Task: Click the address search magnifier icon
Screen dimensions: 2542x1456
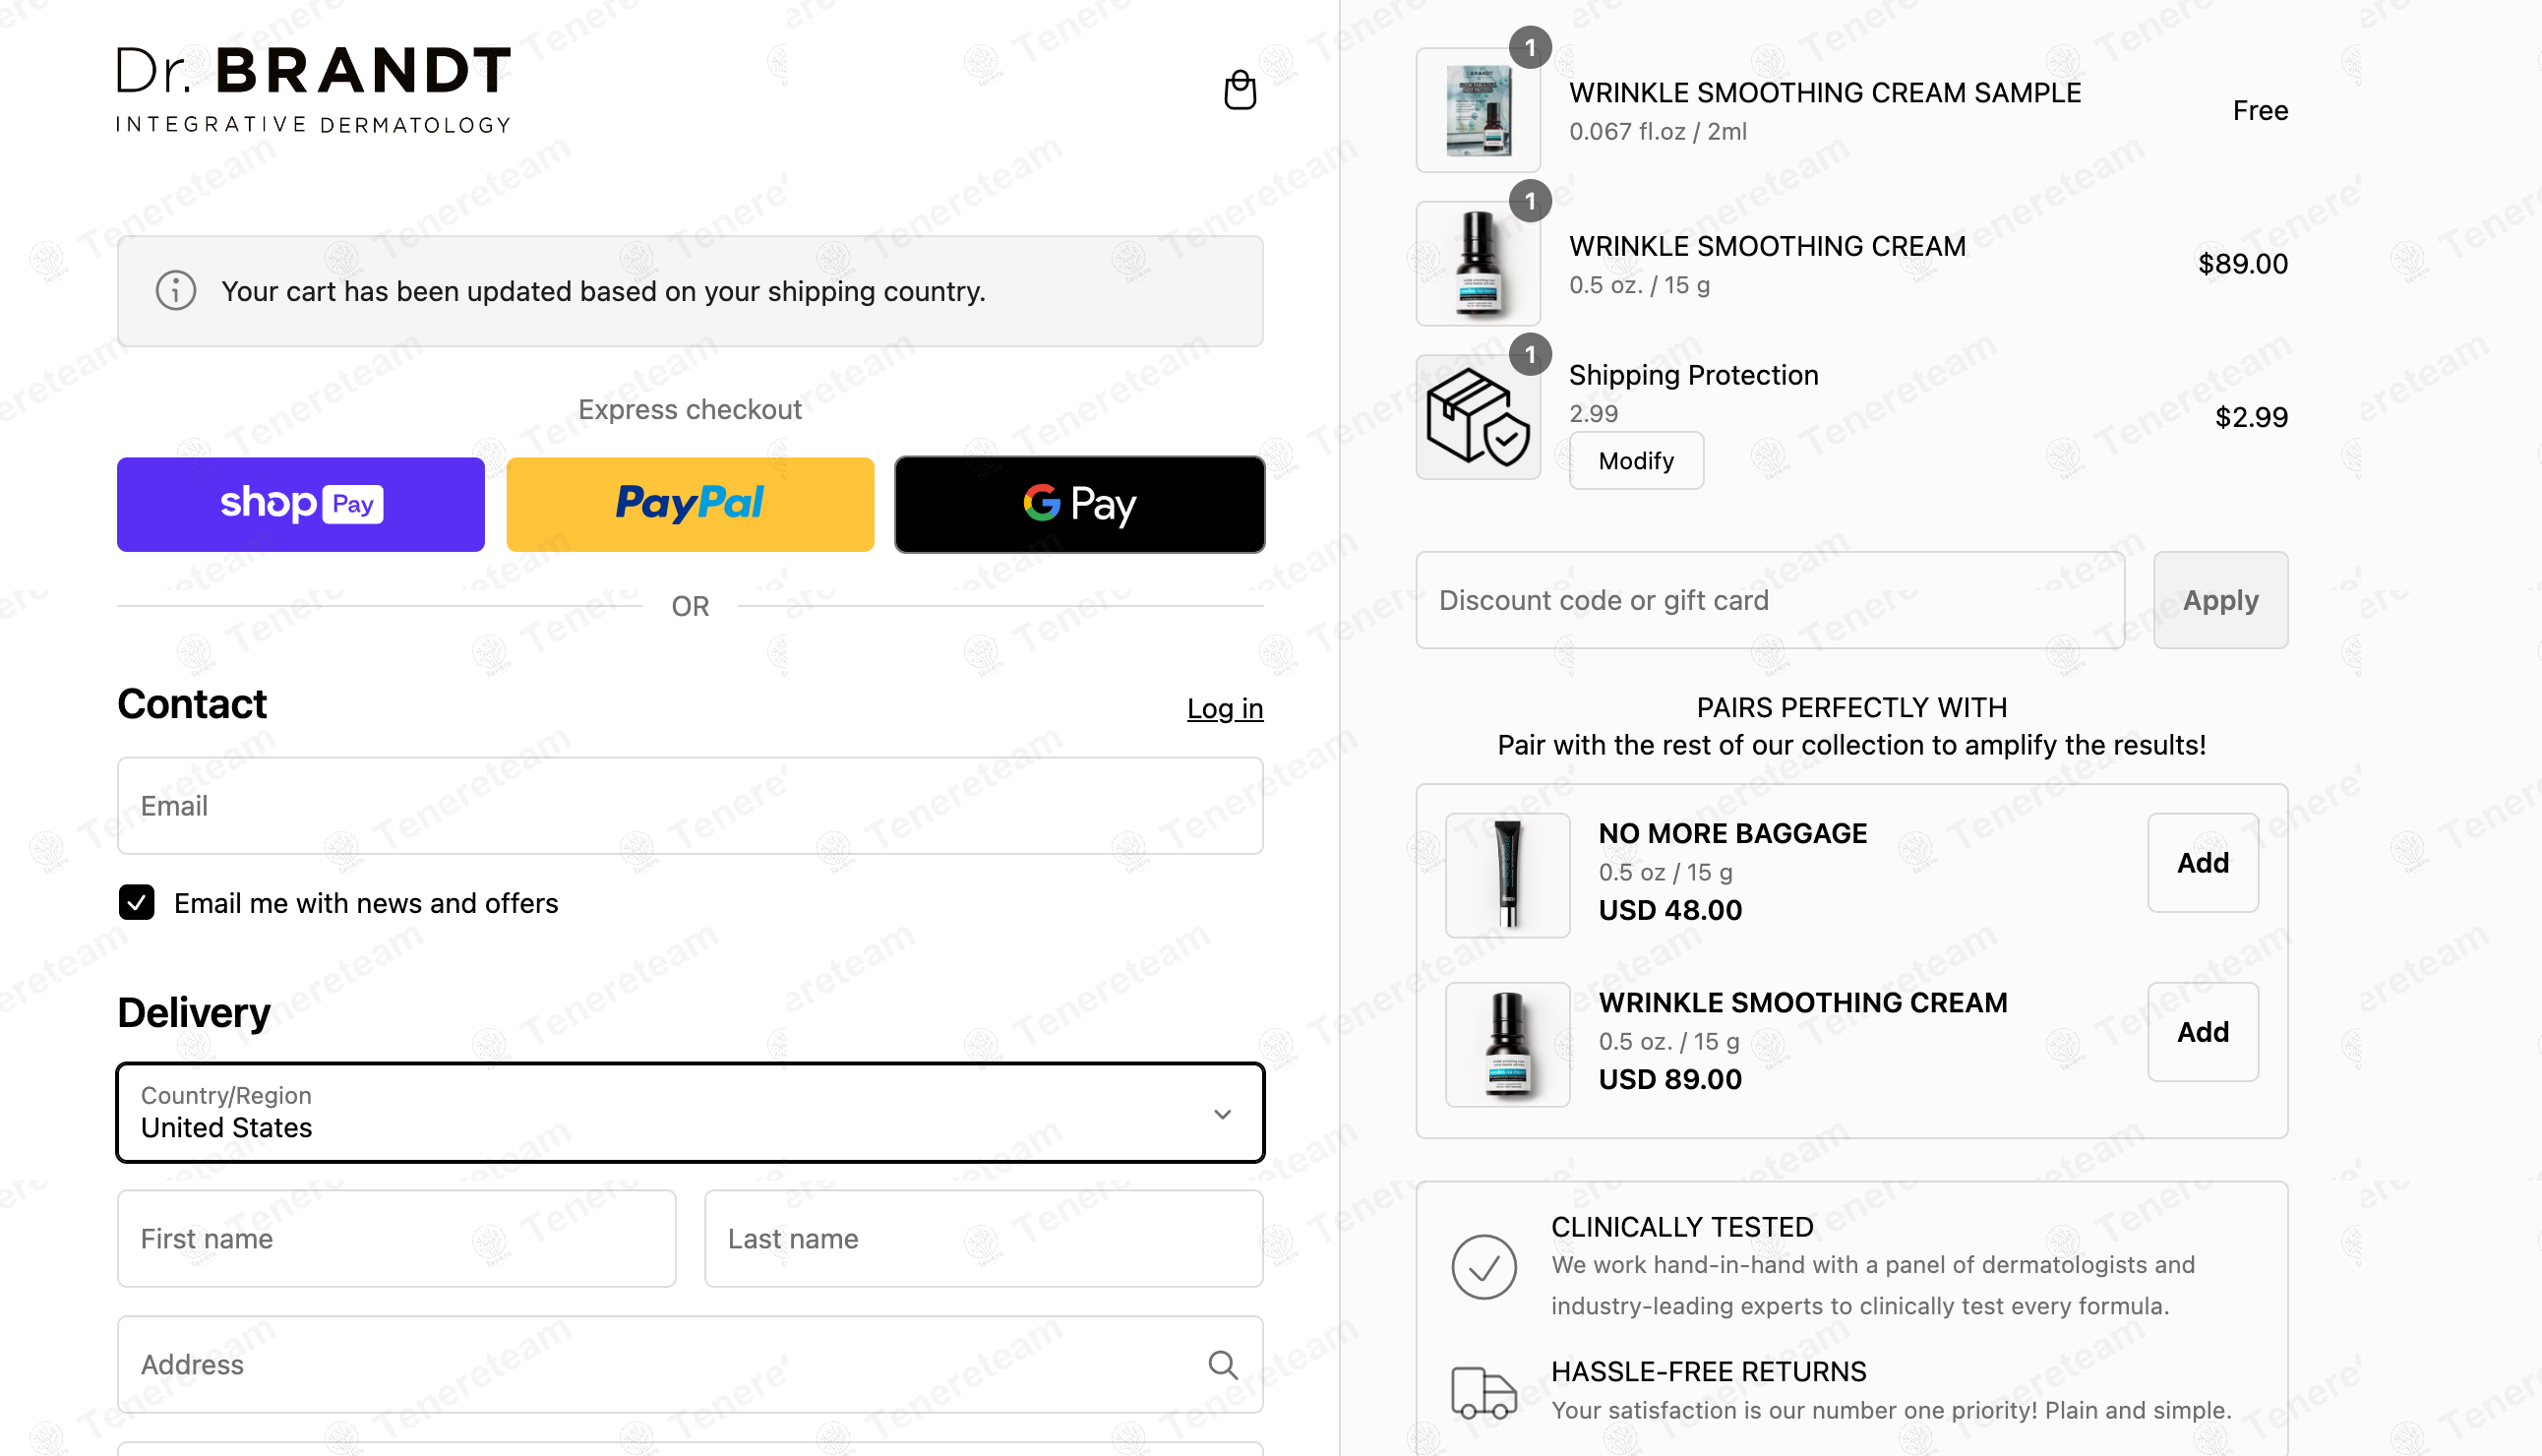Action: [x=1222, y=1364]
